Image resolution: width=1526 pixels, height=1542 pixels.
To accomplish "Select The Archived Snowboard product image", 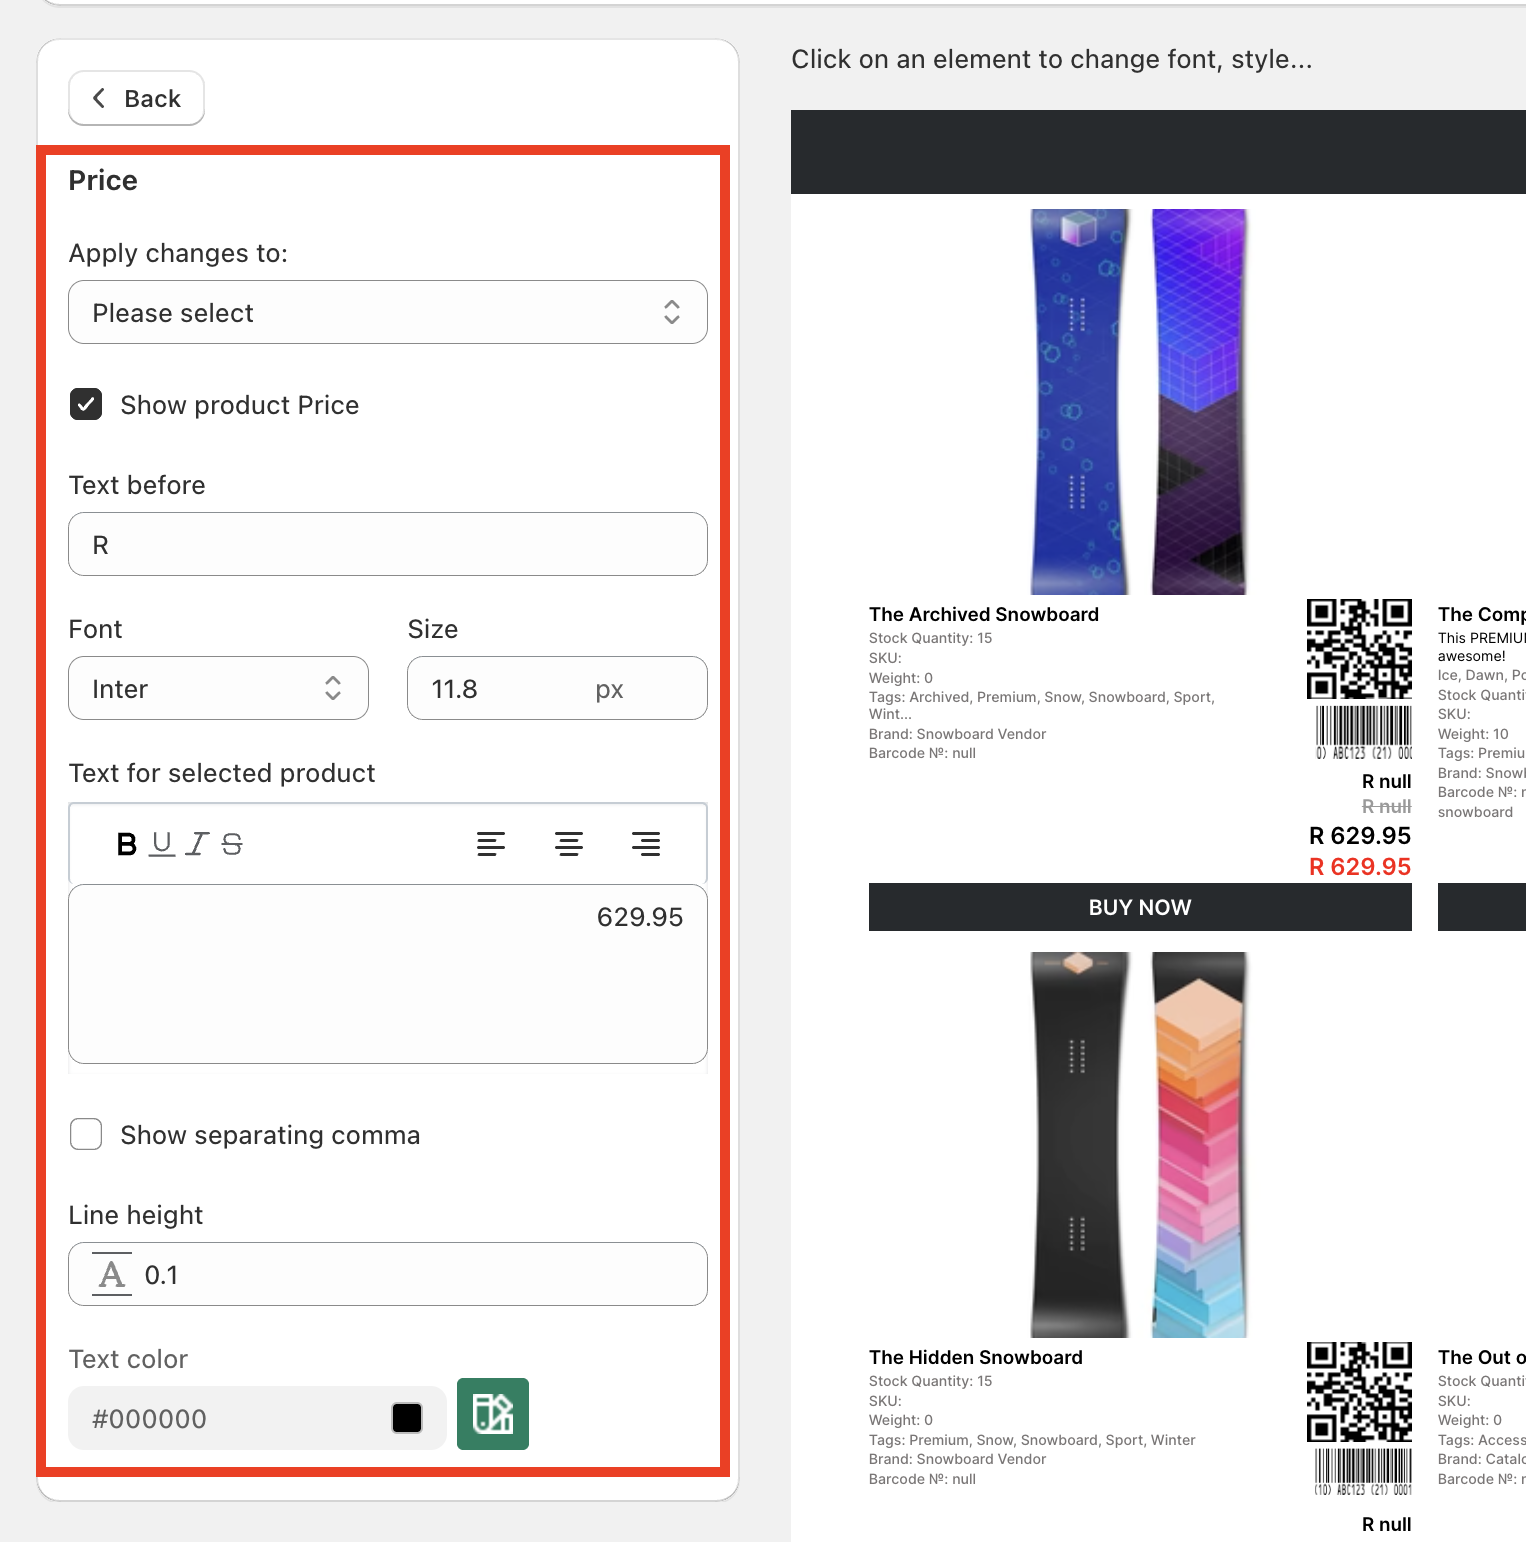I will (1139, 402).
